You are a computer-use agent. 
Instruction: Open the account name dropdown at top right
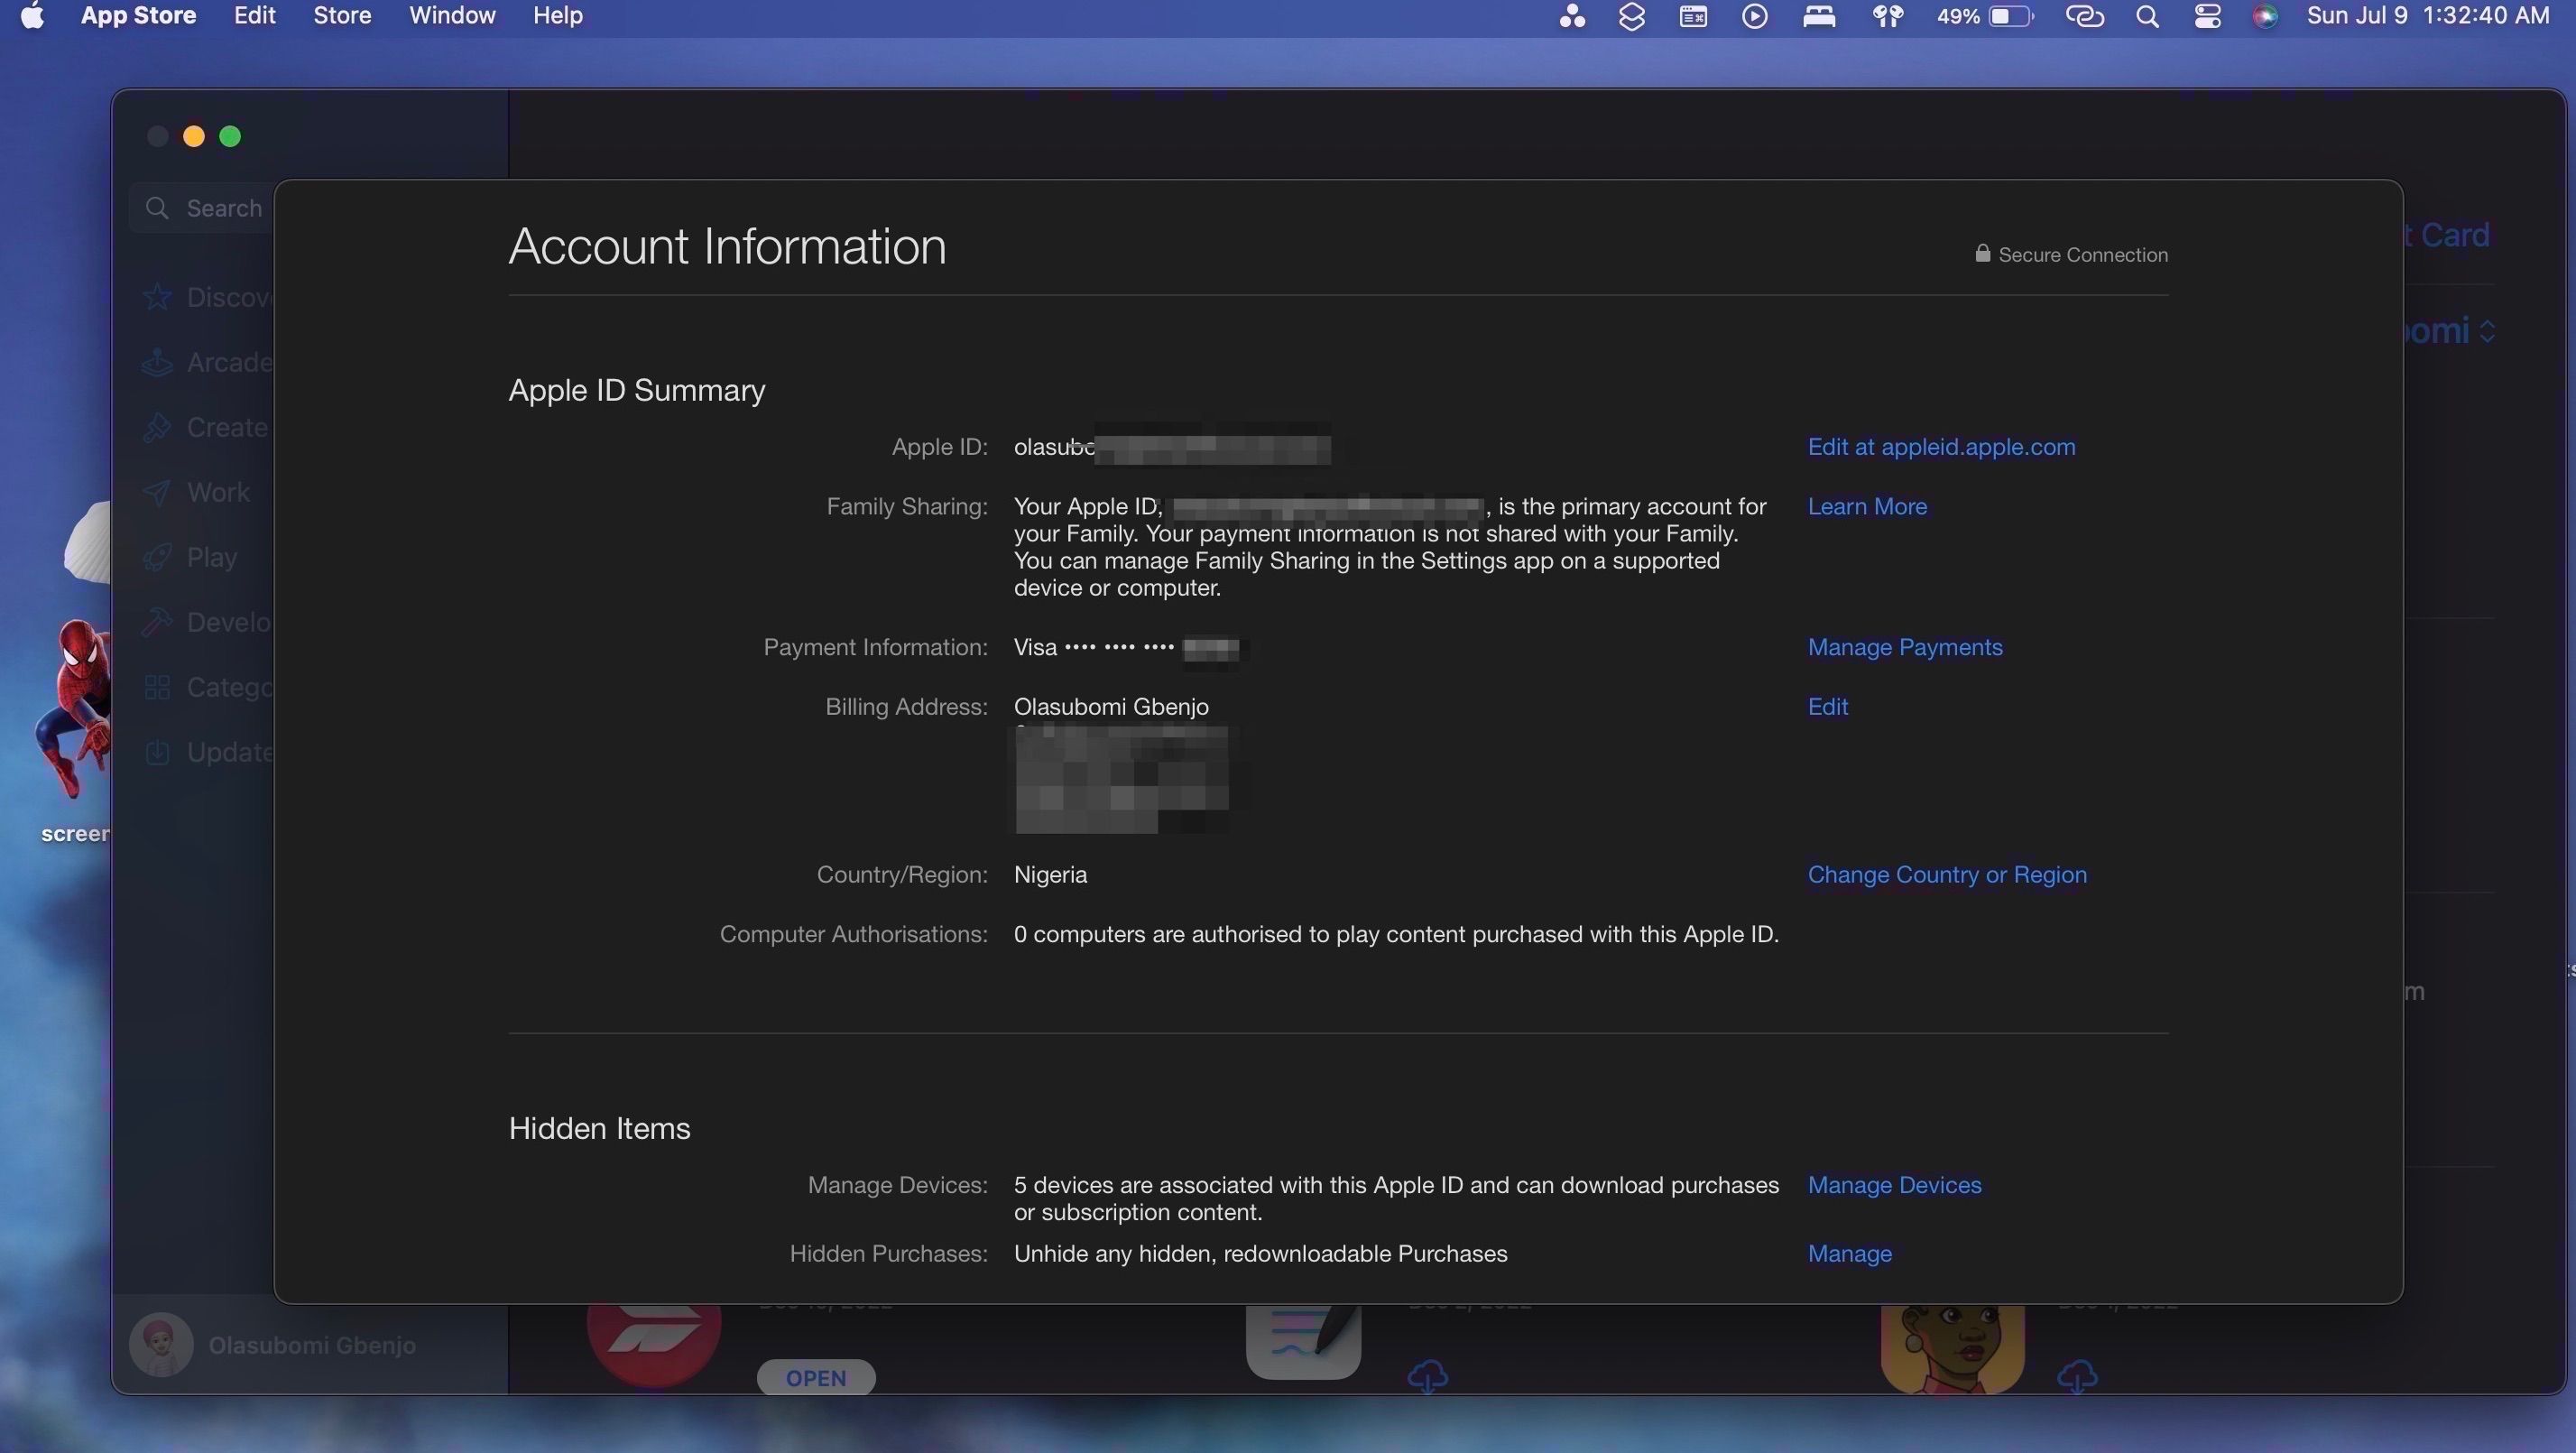tap(2450, 331)
